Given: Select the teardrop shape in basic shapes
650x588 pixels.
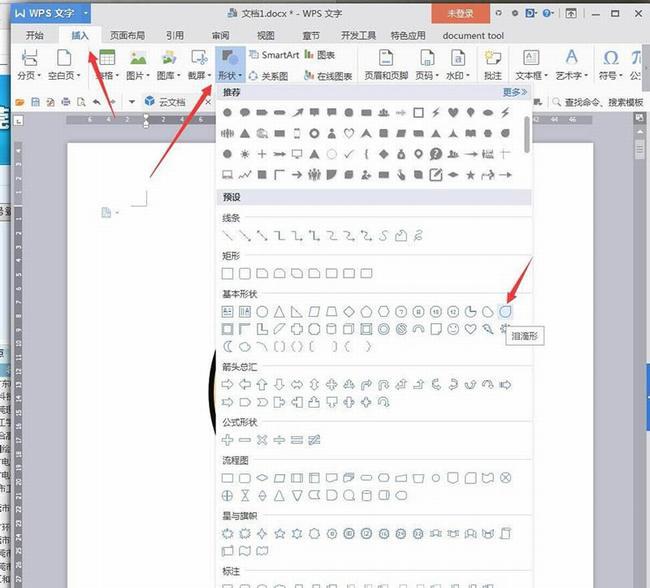Looking at the screenshot, I should [505, 311].
